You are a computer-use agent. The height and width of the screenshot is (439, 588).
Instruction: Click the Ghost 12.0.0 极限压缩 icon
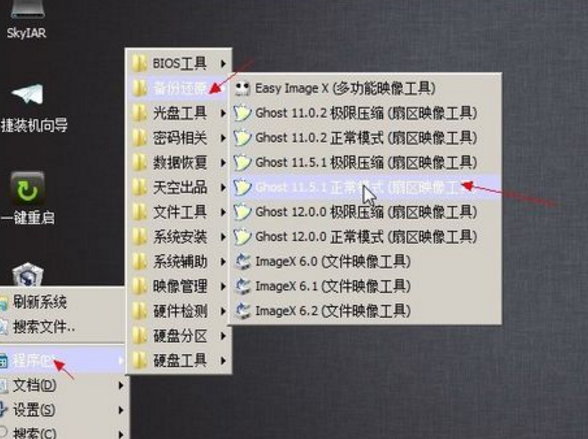(x=242, y=212)
